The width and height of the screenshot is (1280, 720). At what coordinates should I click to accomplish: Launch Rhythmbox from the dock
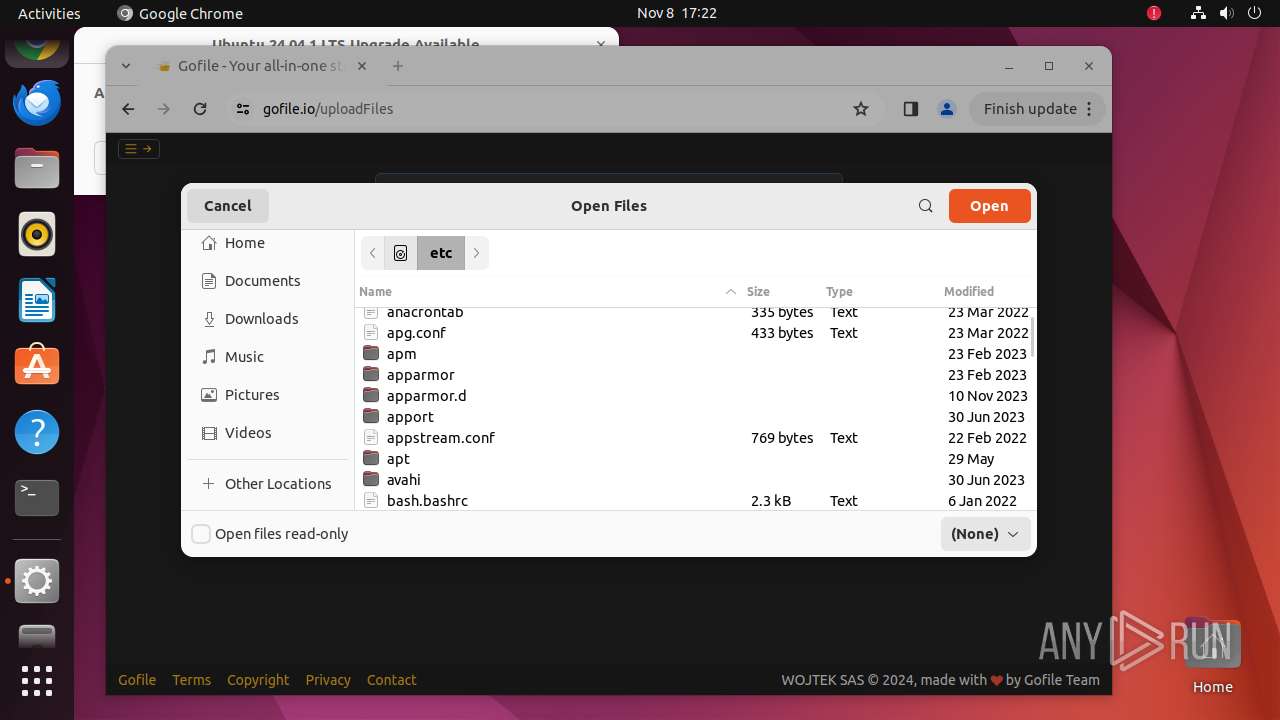[x=37, y=235]
